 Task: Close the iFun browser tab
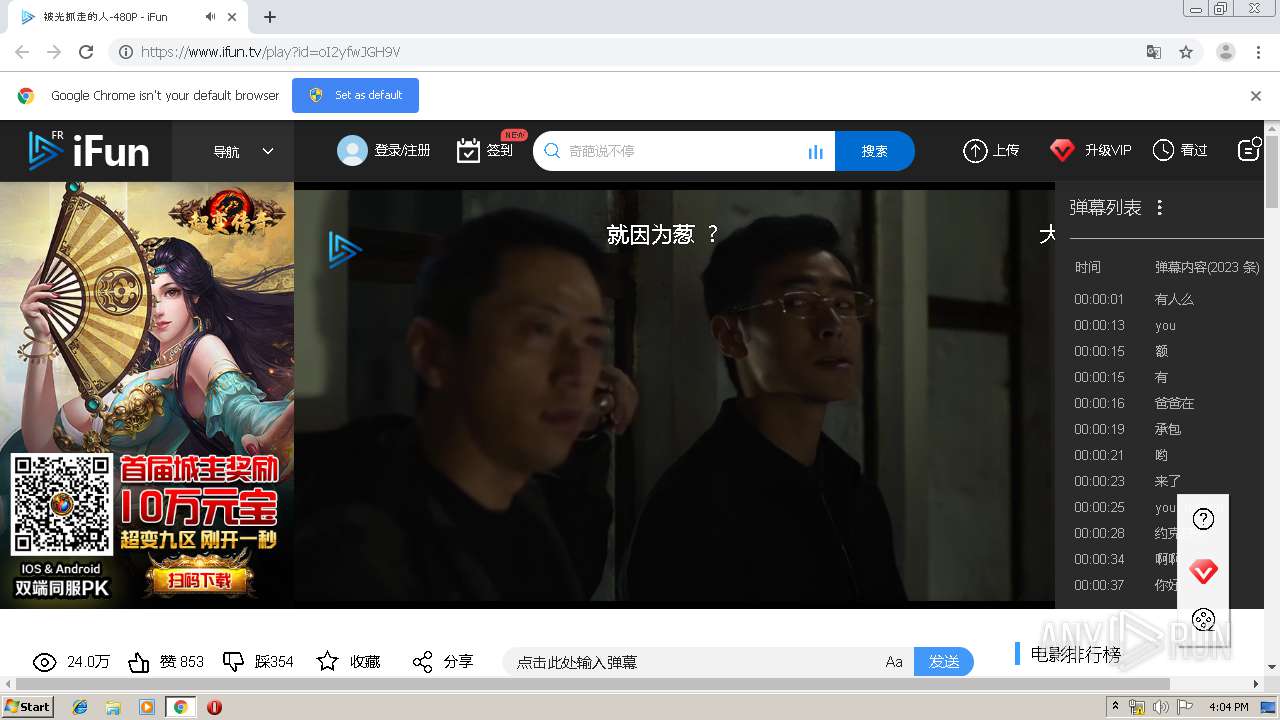click(x=232, y=17)
